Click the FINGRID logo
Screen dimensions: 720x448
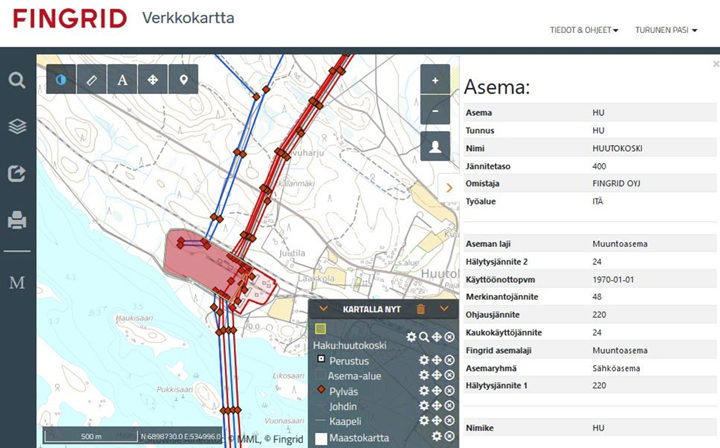point(70,19)
